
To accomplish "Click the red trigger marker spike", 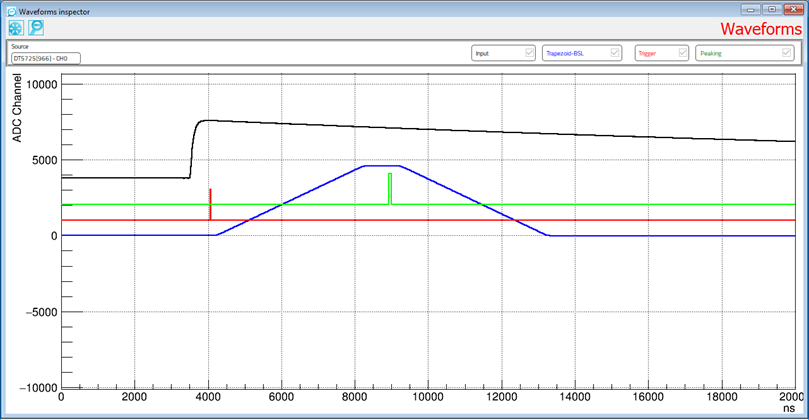I will (x=211, y=204).
